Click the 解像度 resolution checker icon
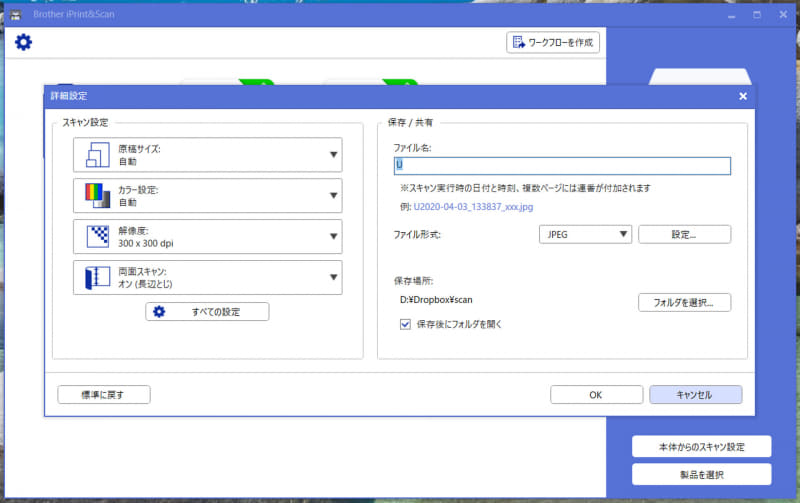 (98, 236)
